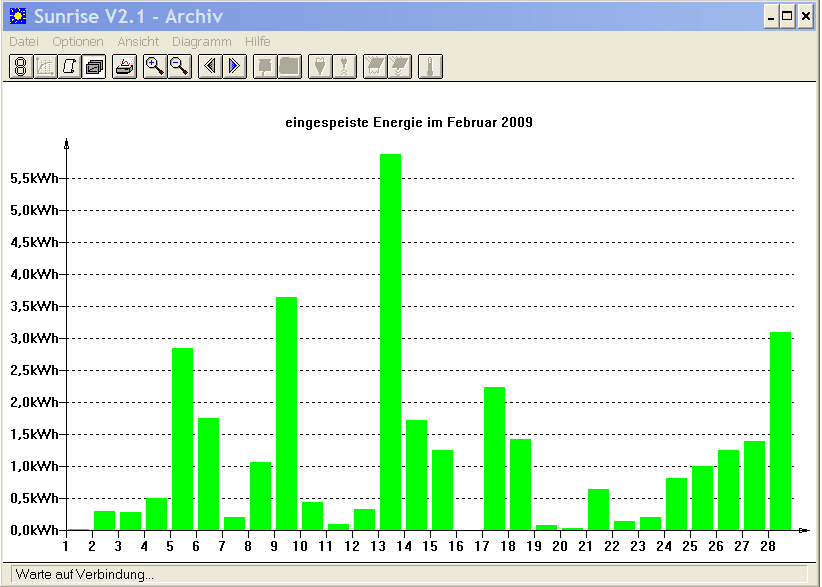Click the green bar for day 8
This screenshot has height=587, width=822.
pos(261,496)
